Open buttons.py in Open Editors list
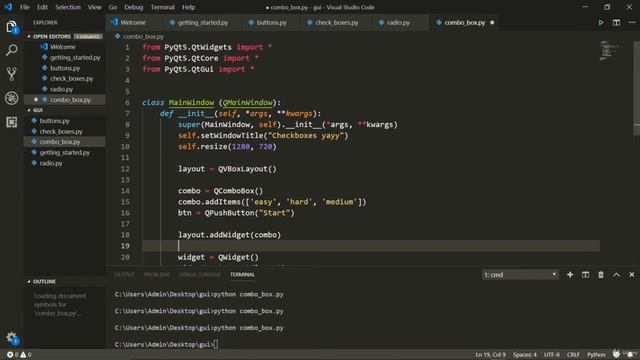Screen dimensions: 640x360 point(65,68)
